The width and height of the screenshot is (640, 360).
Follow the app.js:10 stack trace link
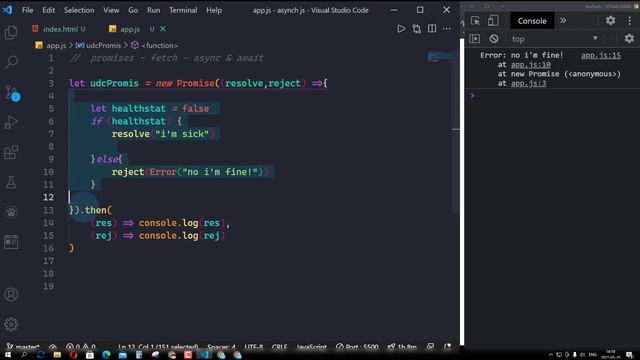[531, 64]
